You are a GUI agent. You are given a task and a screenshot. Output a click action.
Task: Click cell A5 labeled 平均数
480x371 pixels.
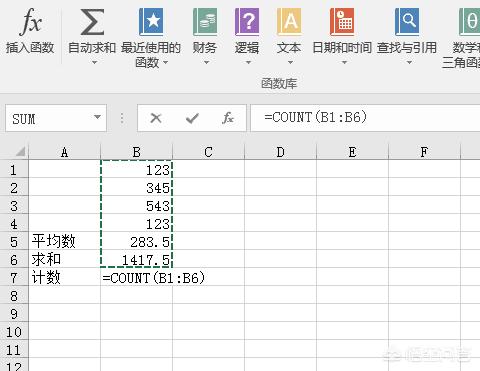tap(64, 242)
